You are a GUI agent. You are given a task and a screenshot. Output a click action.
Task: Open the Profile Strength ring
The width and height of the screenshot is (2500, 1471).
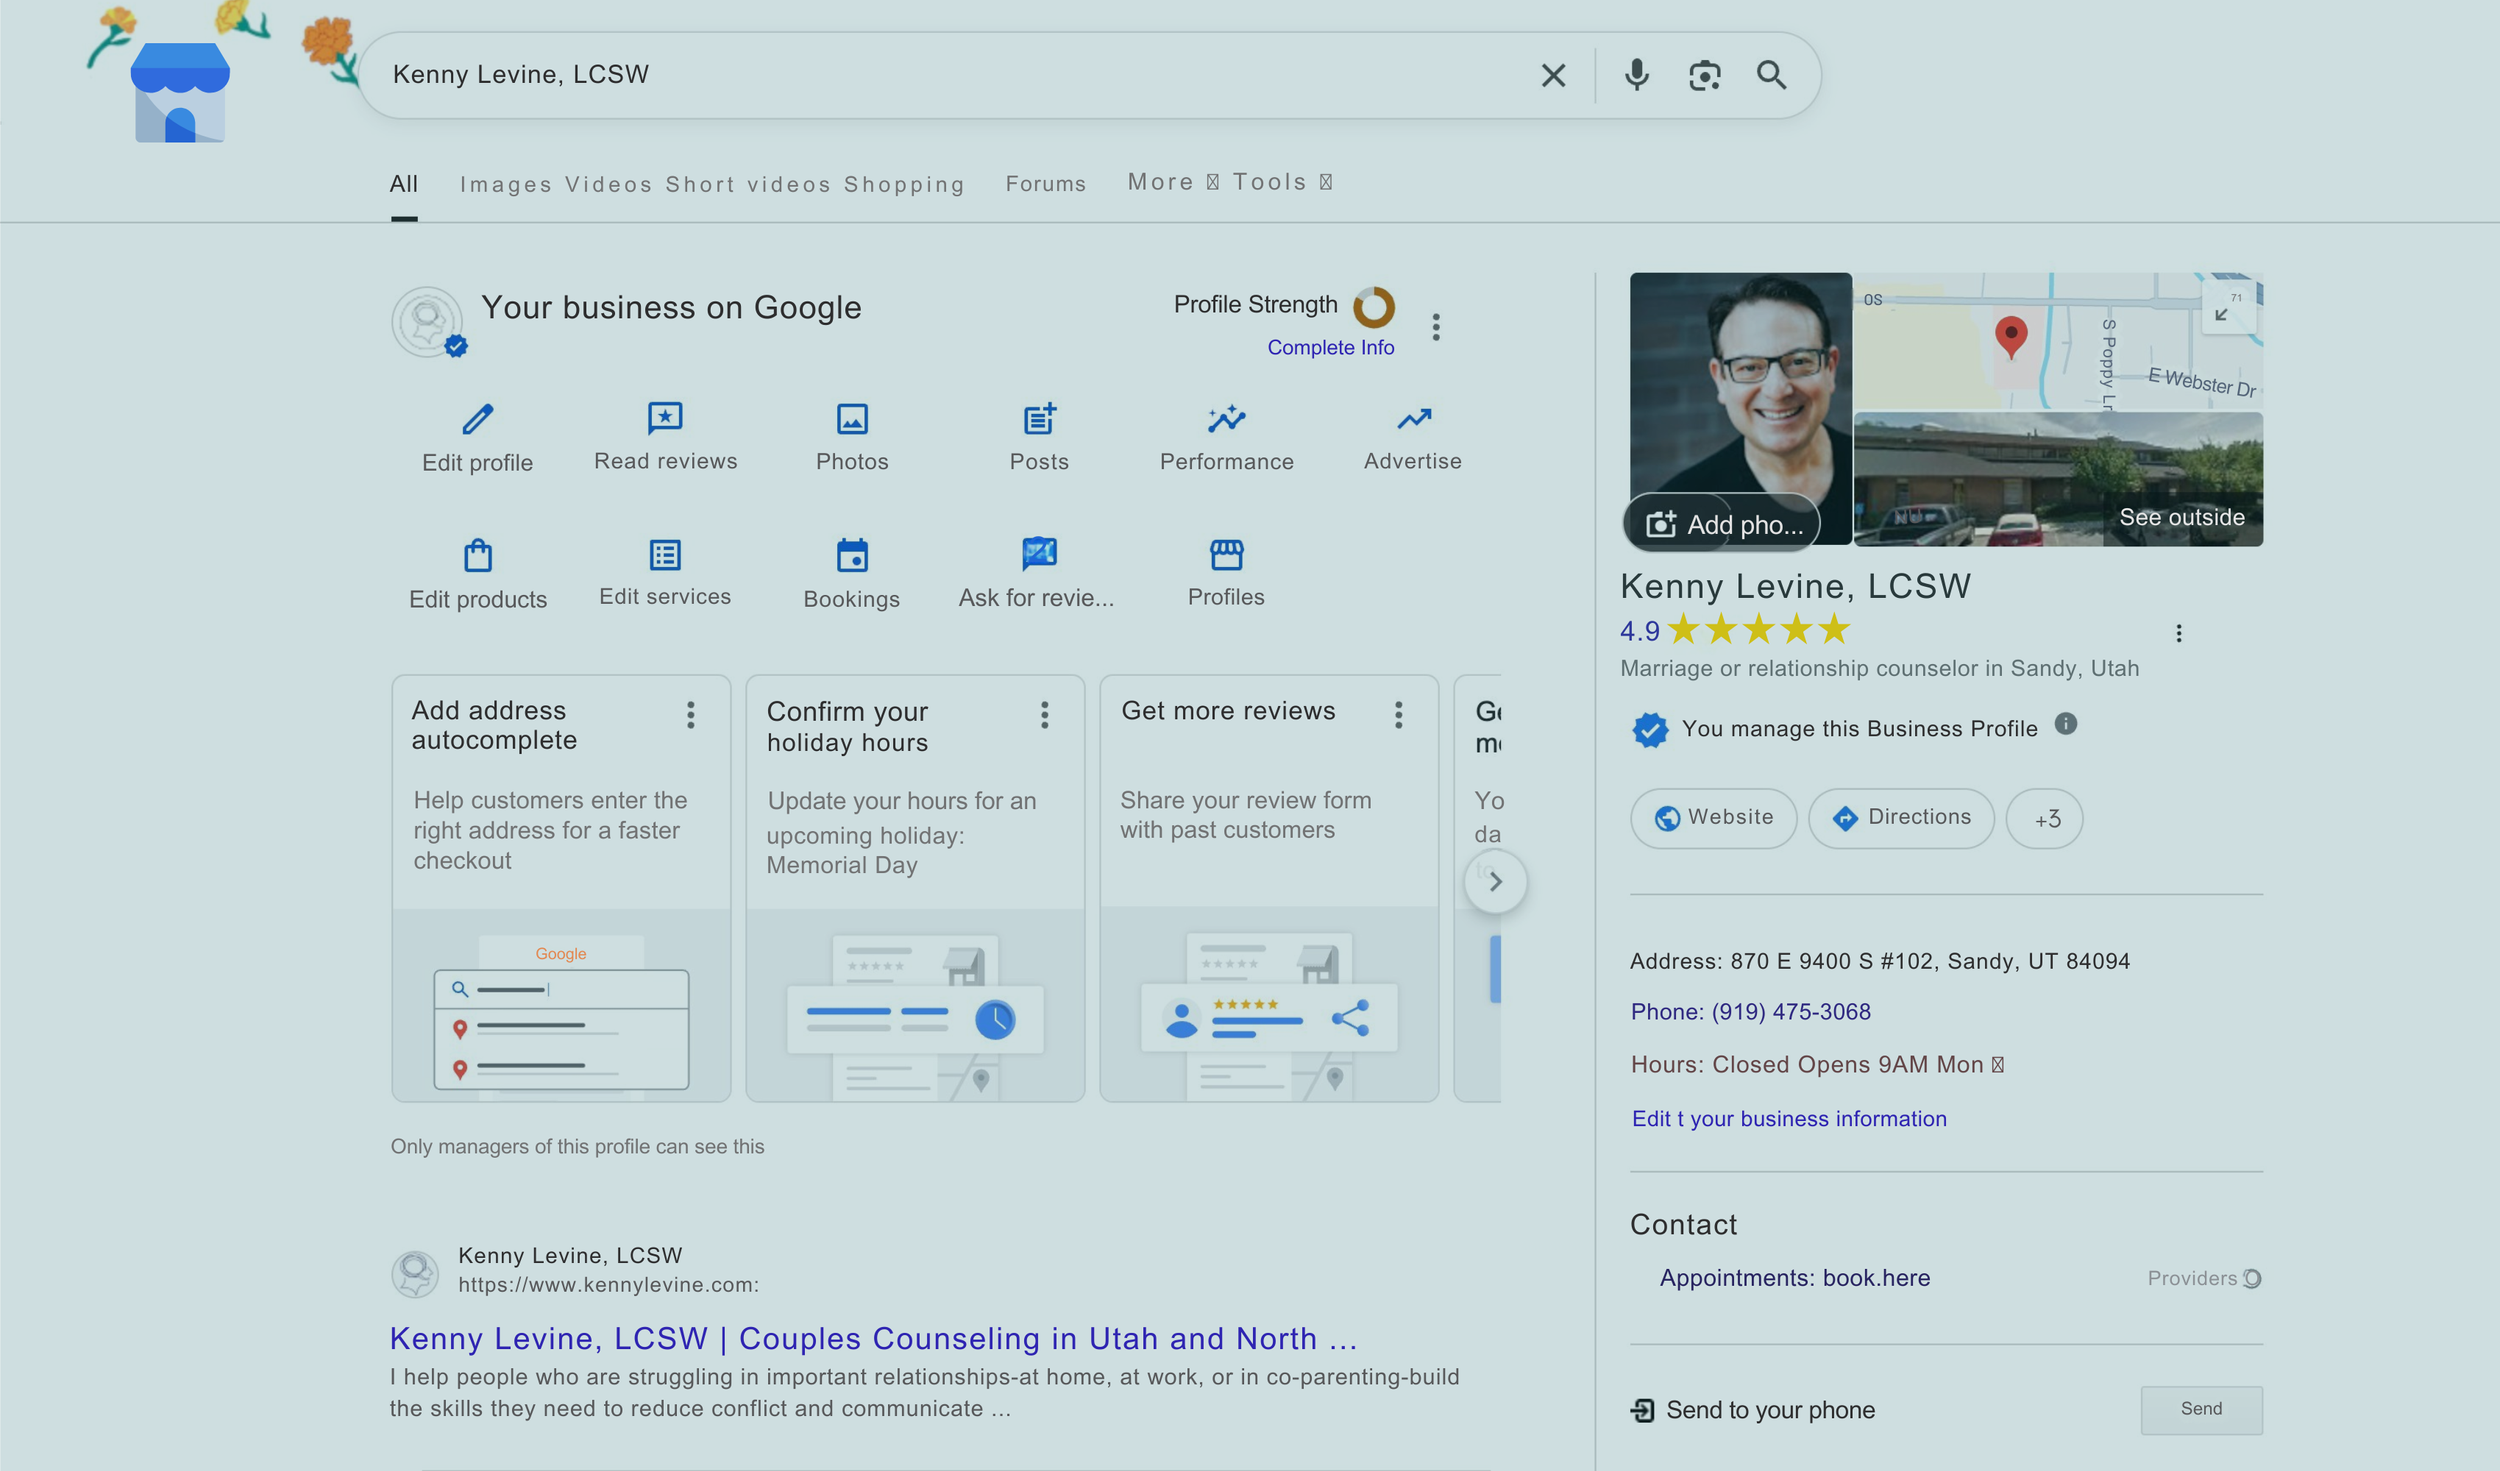coord(1374,307)
